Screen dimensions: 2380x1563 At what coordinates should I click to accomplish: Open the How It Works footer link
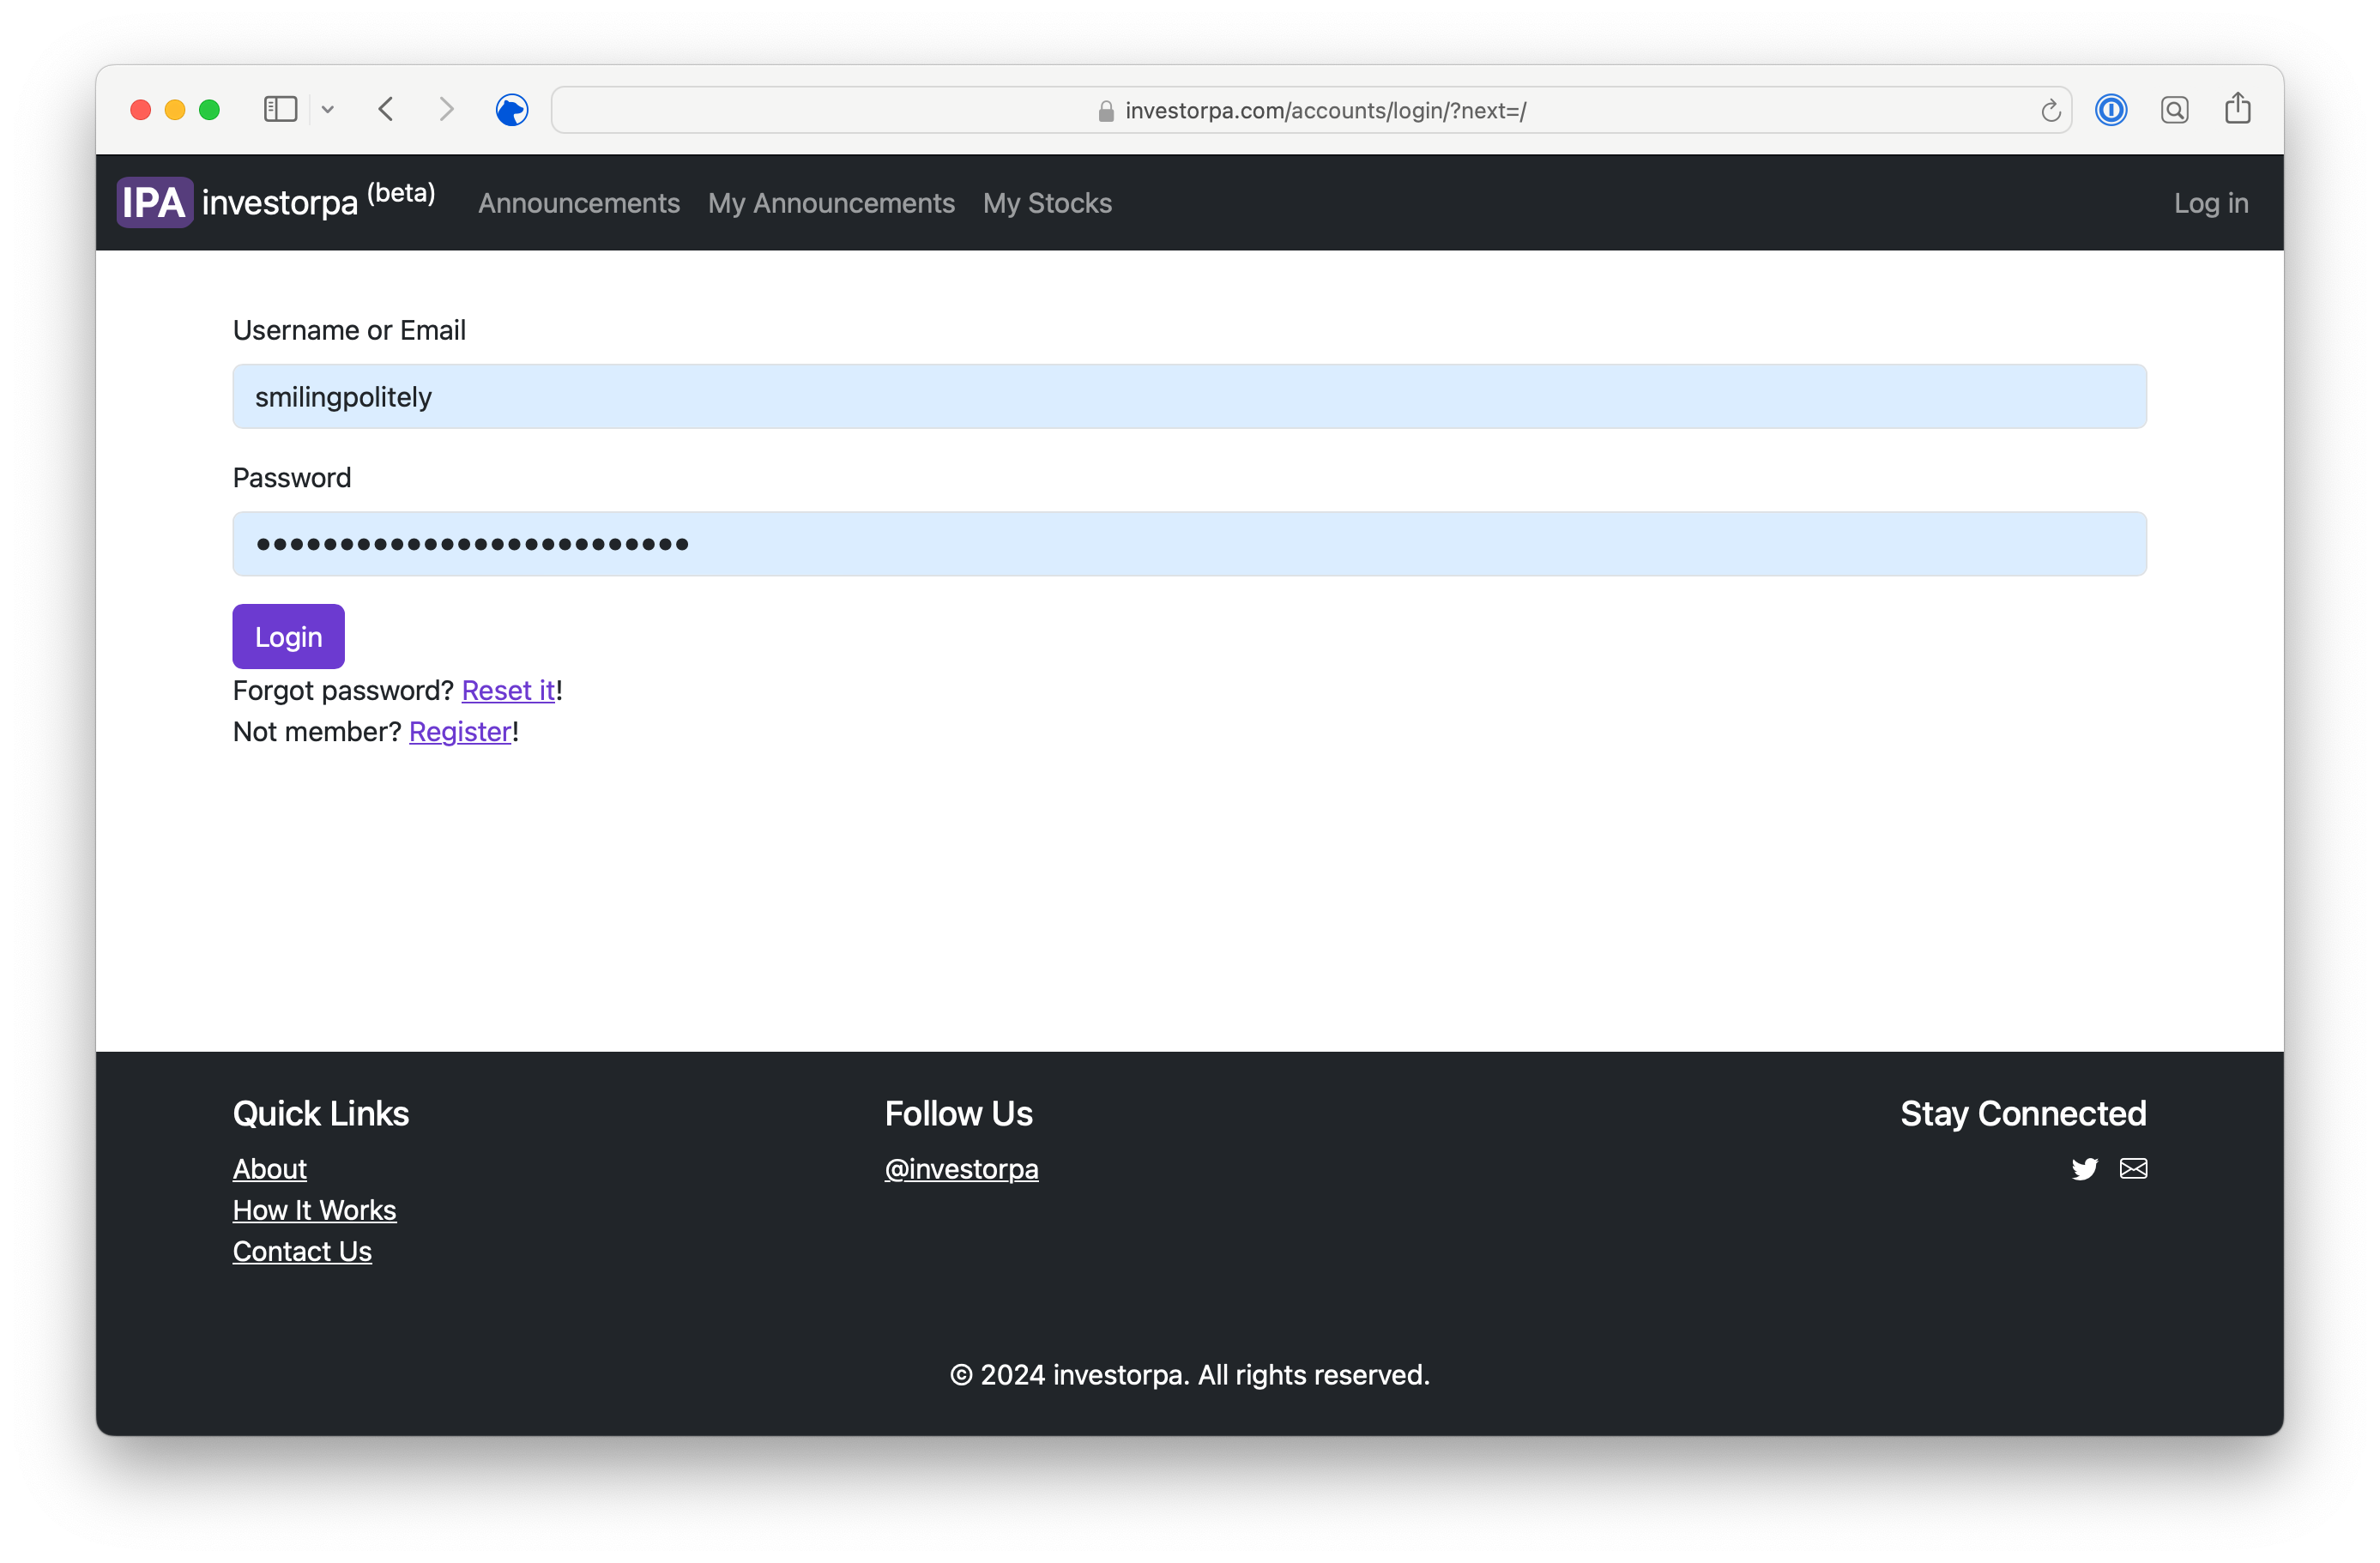pos(314,1210)
